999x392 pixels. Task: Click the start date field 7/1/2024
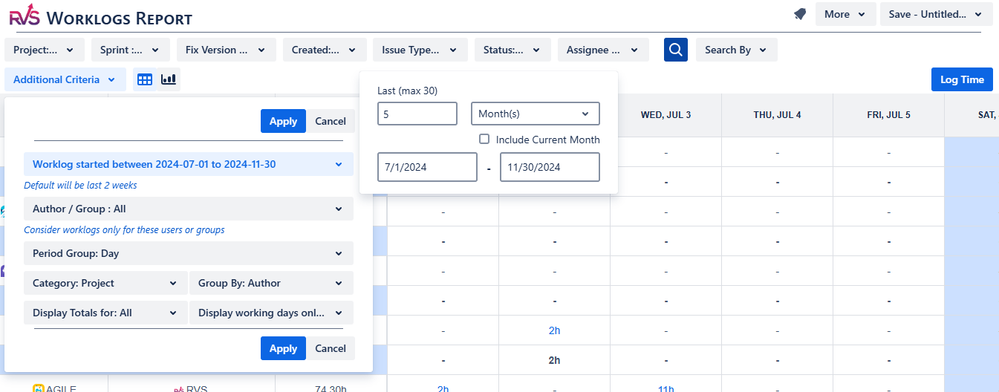427,167
